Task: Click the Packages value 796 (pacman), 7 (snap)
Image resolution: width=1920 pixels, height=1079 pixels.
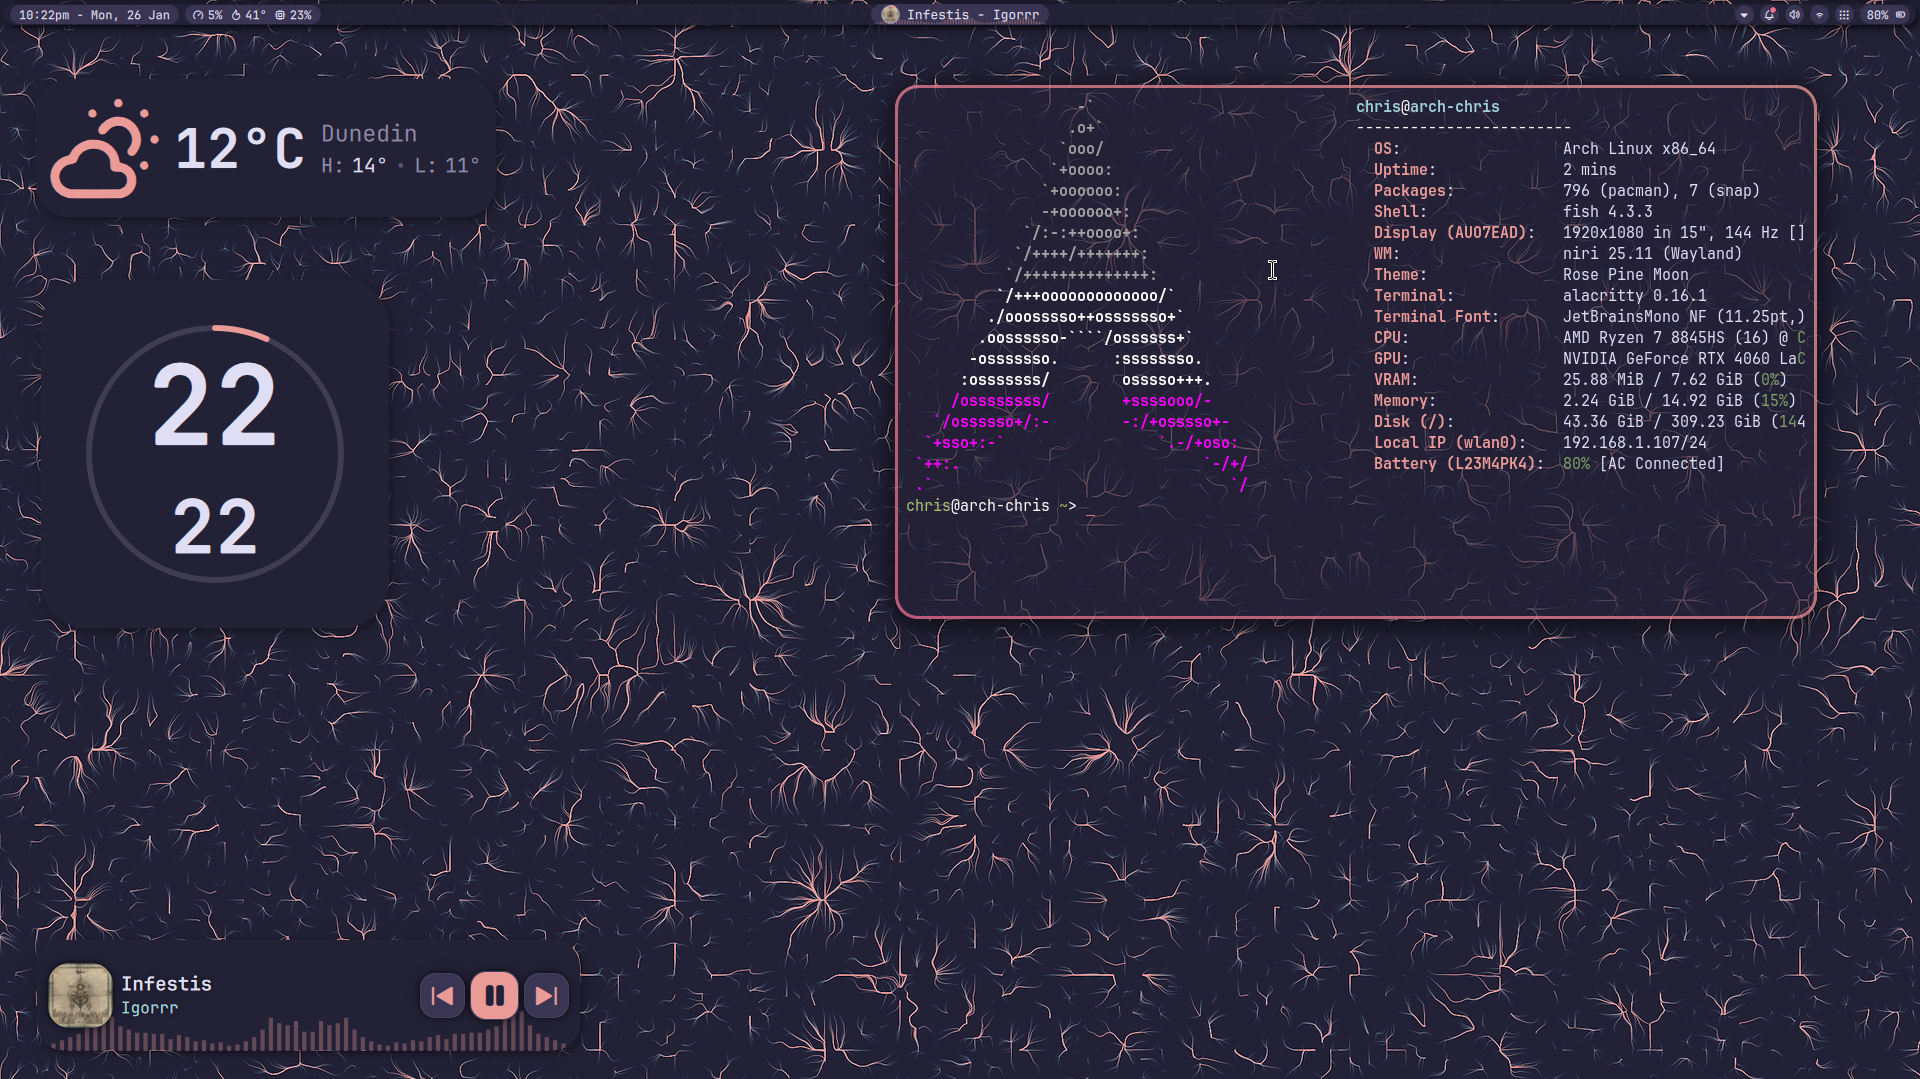Action: tap(1661, 191)
